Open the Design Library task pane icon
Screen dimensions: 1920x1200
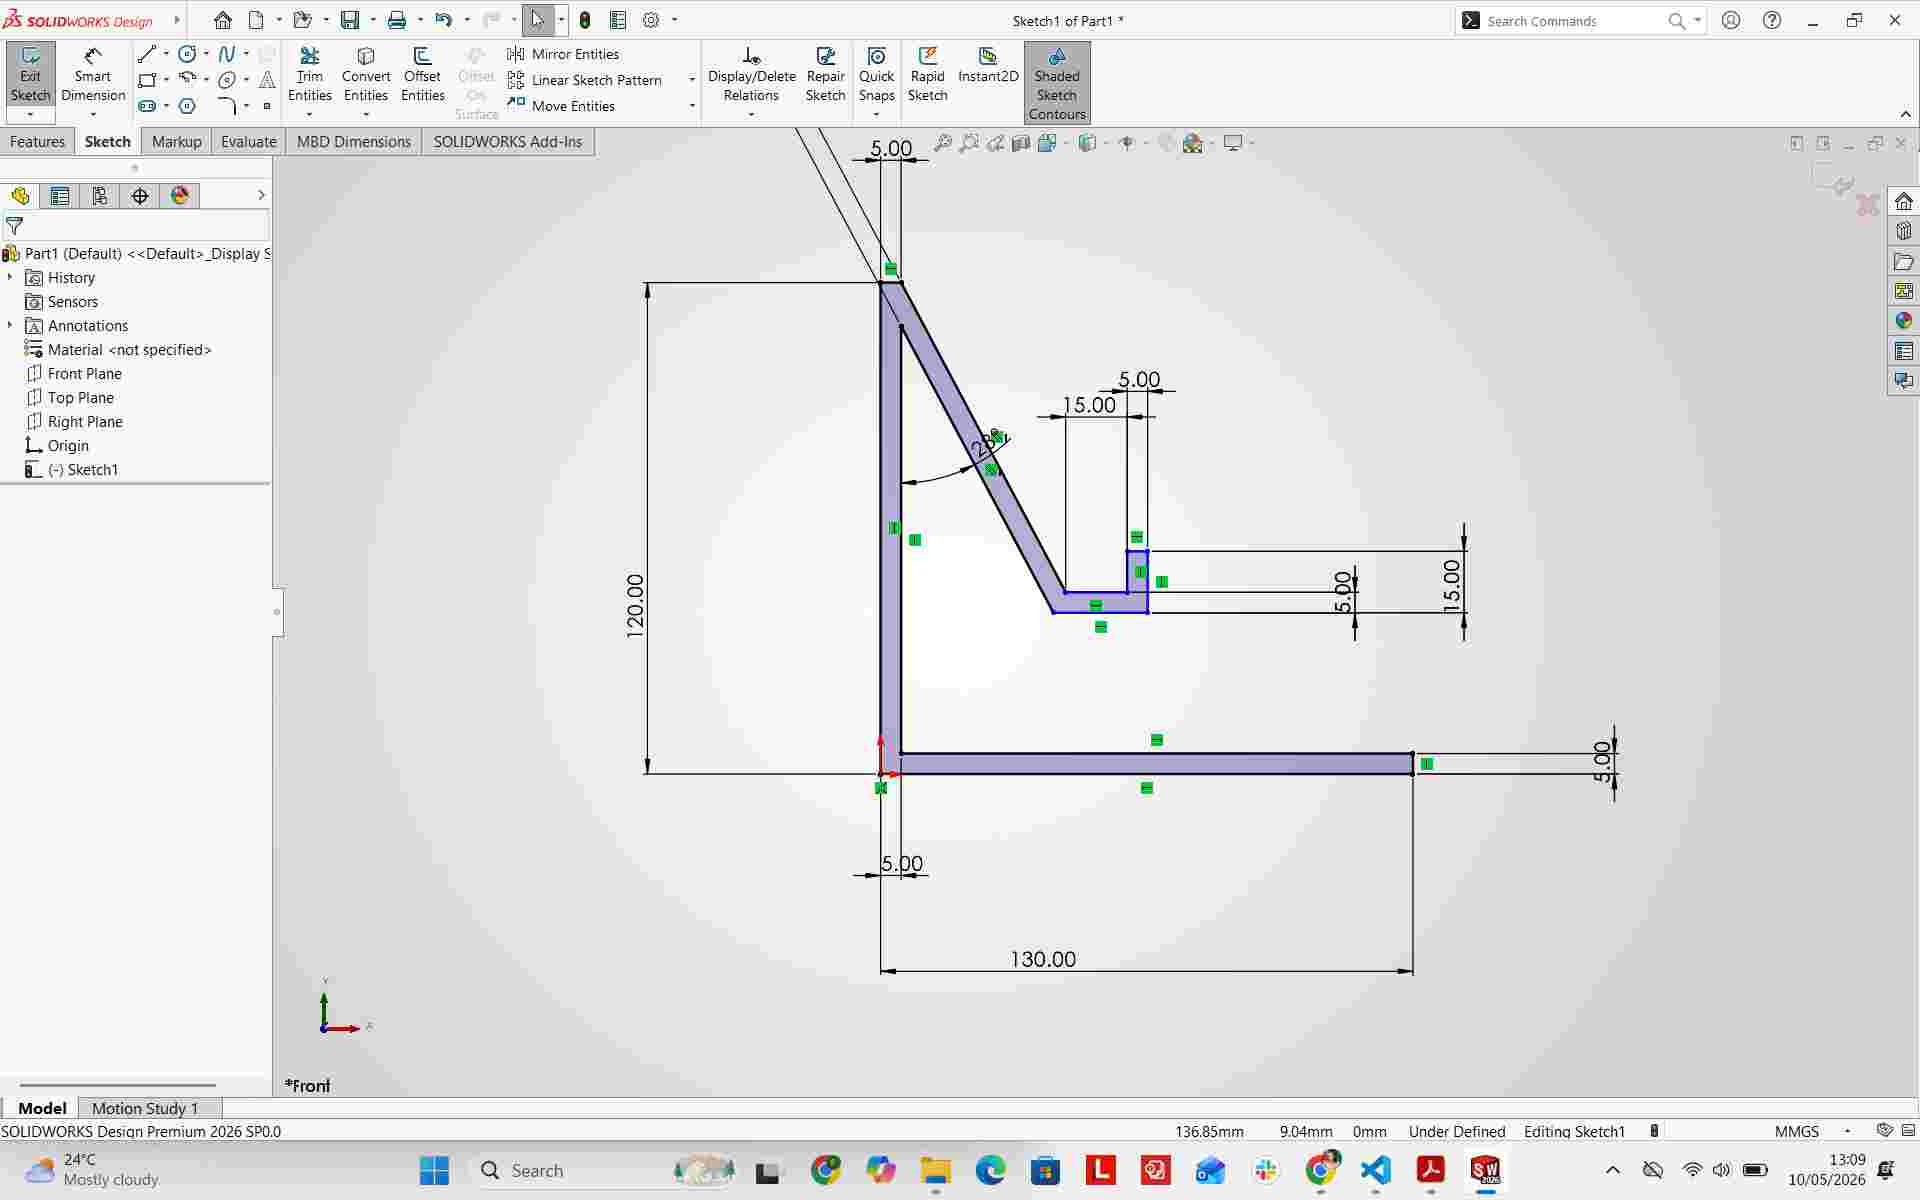coord(1903,231)
